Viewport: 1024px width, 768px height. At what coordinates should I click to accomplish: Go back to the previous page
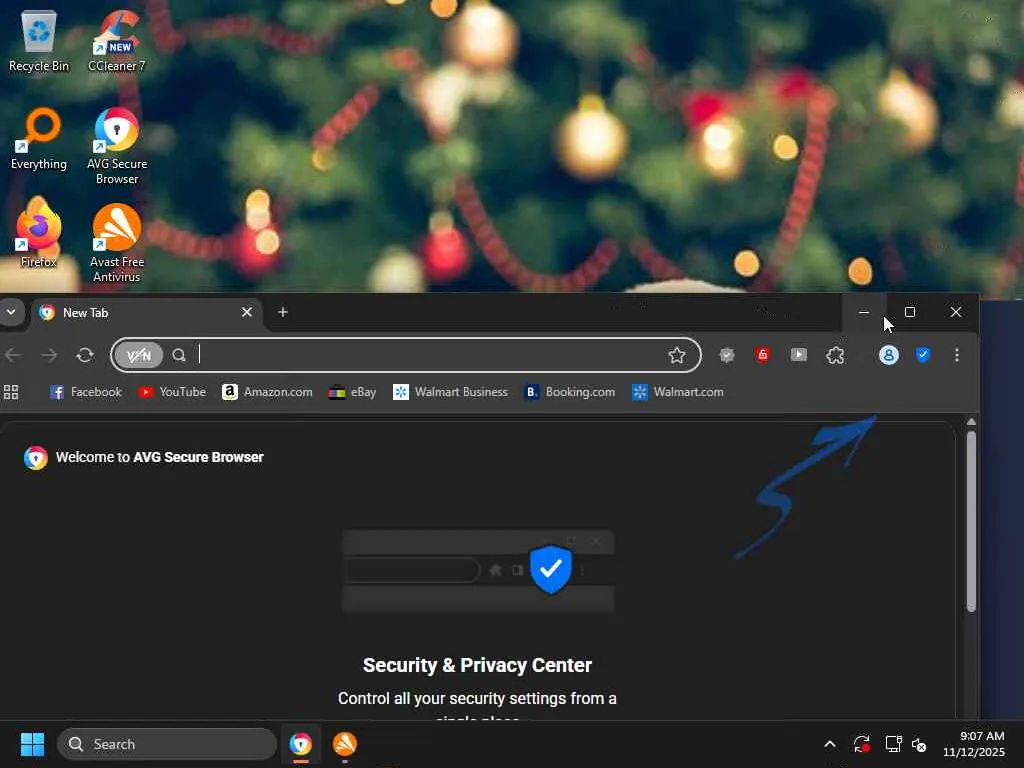click(x=13, y=355)
